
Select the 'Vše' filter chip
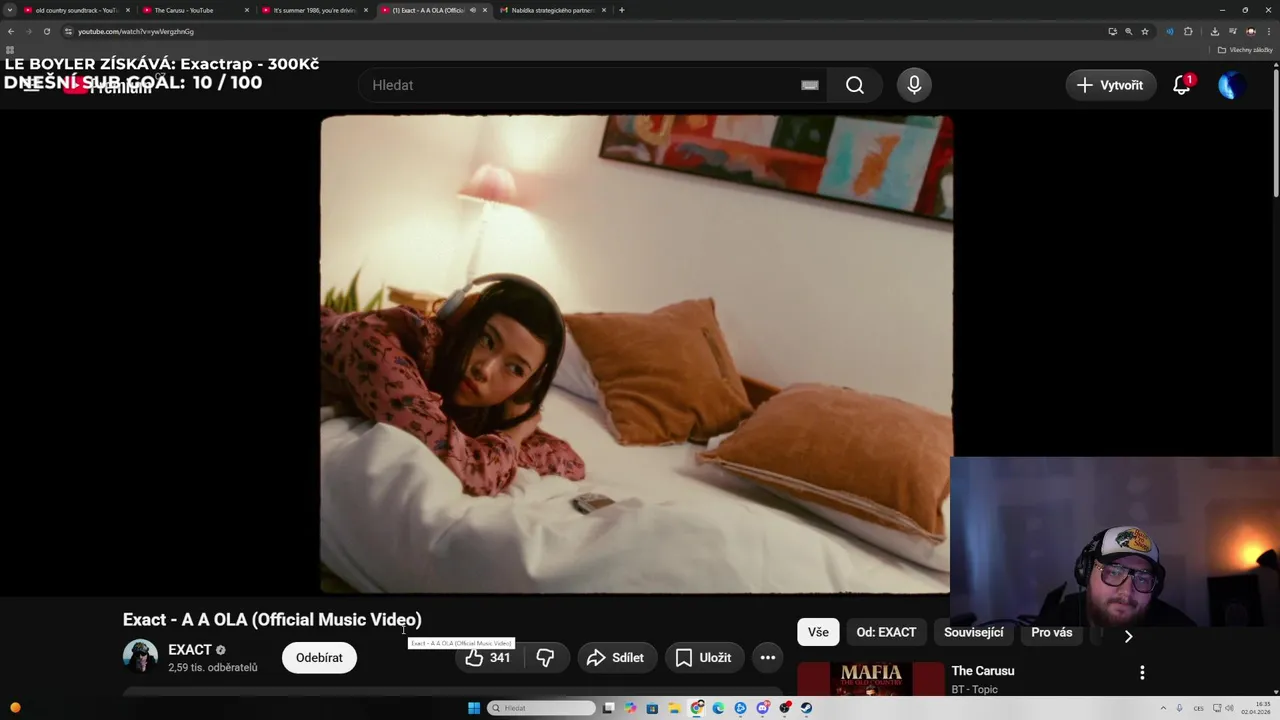pos(818,632)
